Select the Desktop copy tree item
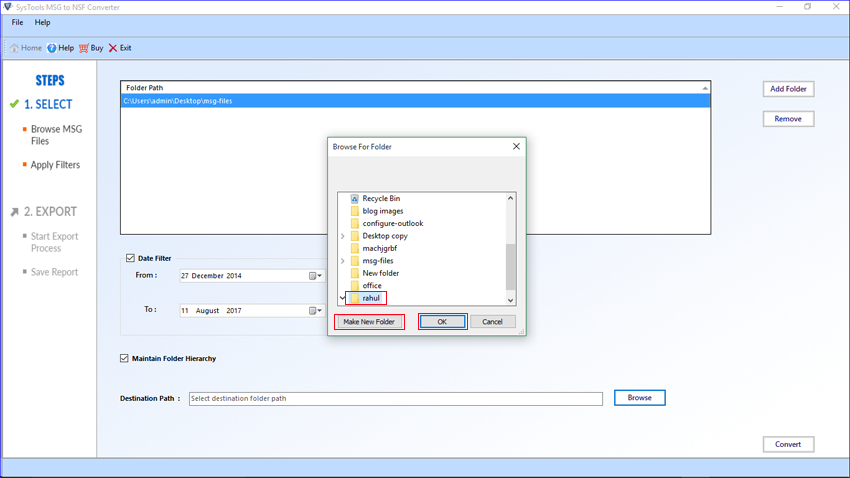The image size is (850, 478). pyautogui.click(x=385, y=236)
